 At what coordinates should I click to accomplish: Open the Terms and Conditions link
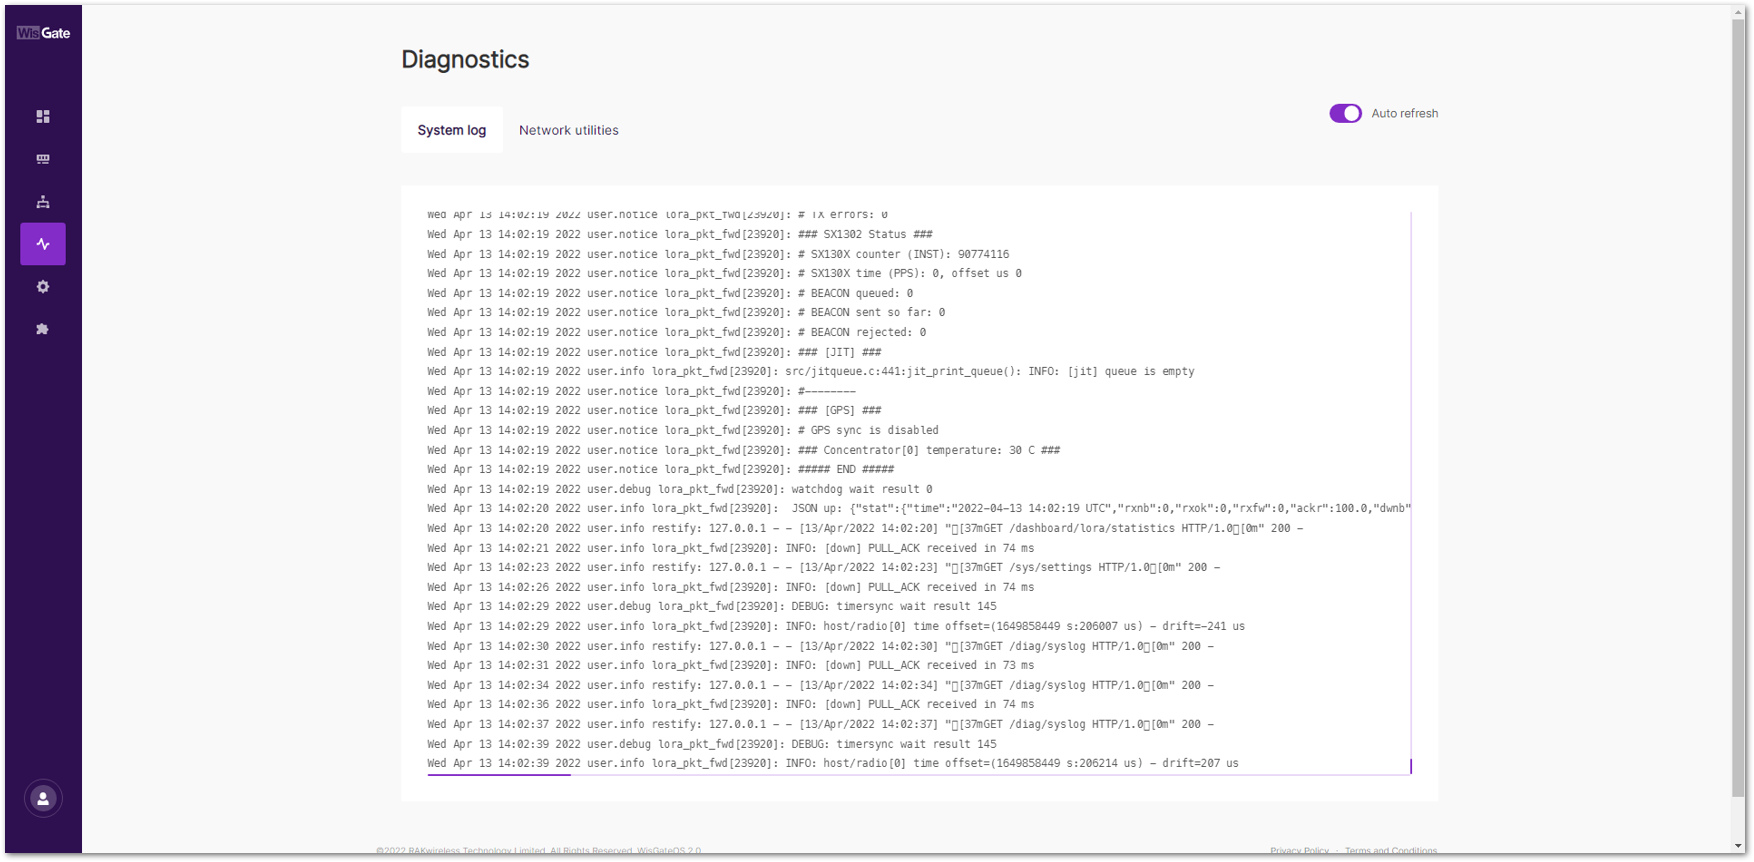pos(1390,851)
